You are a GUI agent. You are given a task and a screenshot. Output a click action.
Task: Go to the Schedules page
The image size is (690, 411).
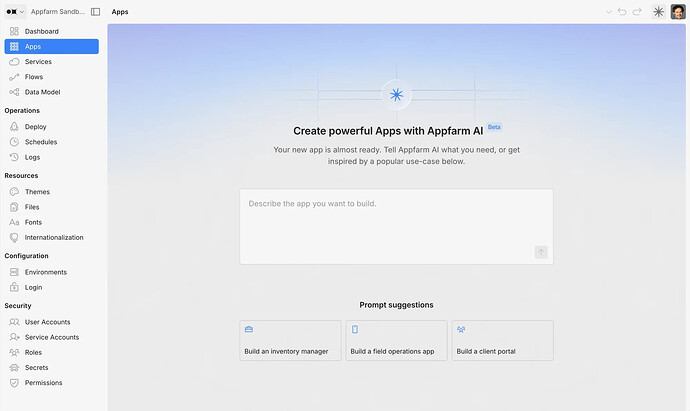[x=51, y=142]
